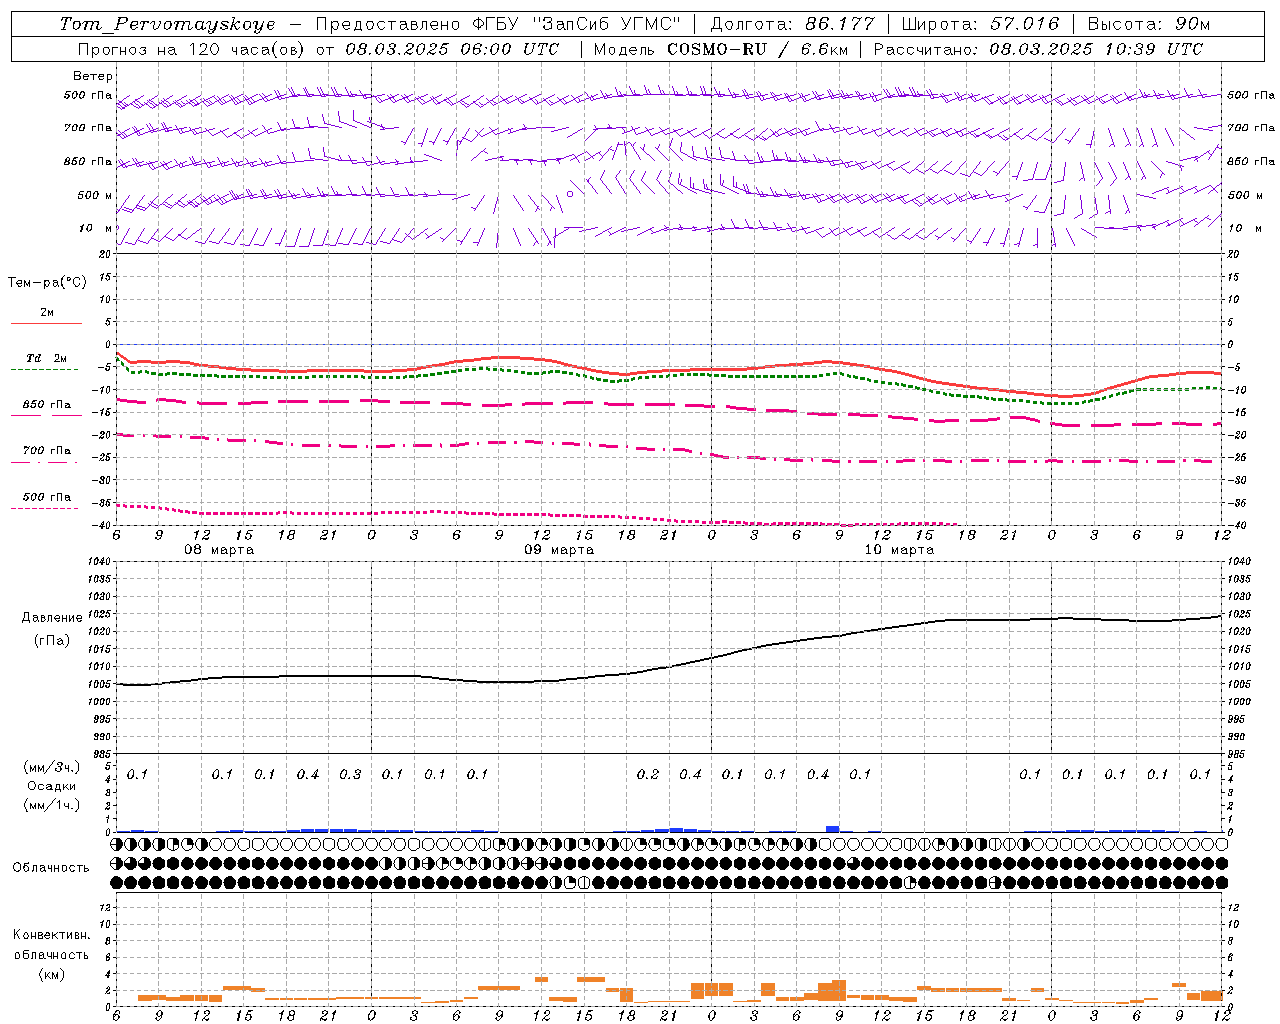Click the (мм/3ч.) precipitation unit label
Screen dimensions: 1280x1024
tap(52, 767)
